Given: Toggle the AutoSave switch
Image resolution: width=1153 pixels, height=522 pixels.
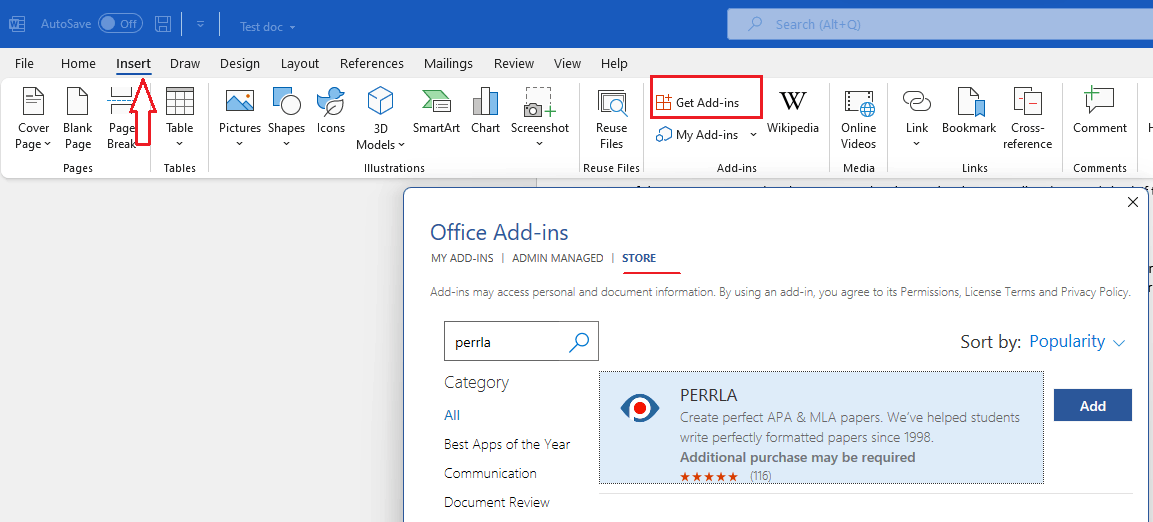Looking at the screenshot, I should (120, 24).
